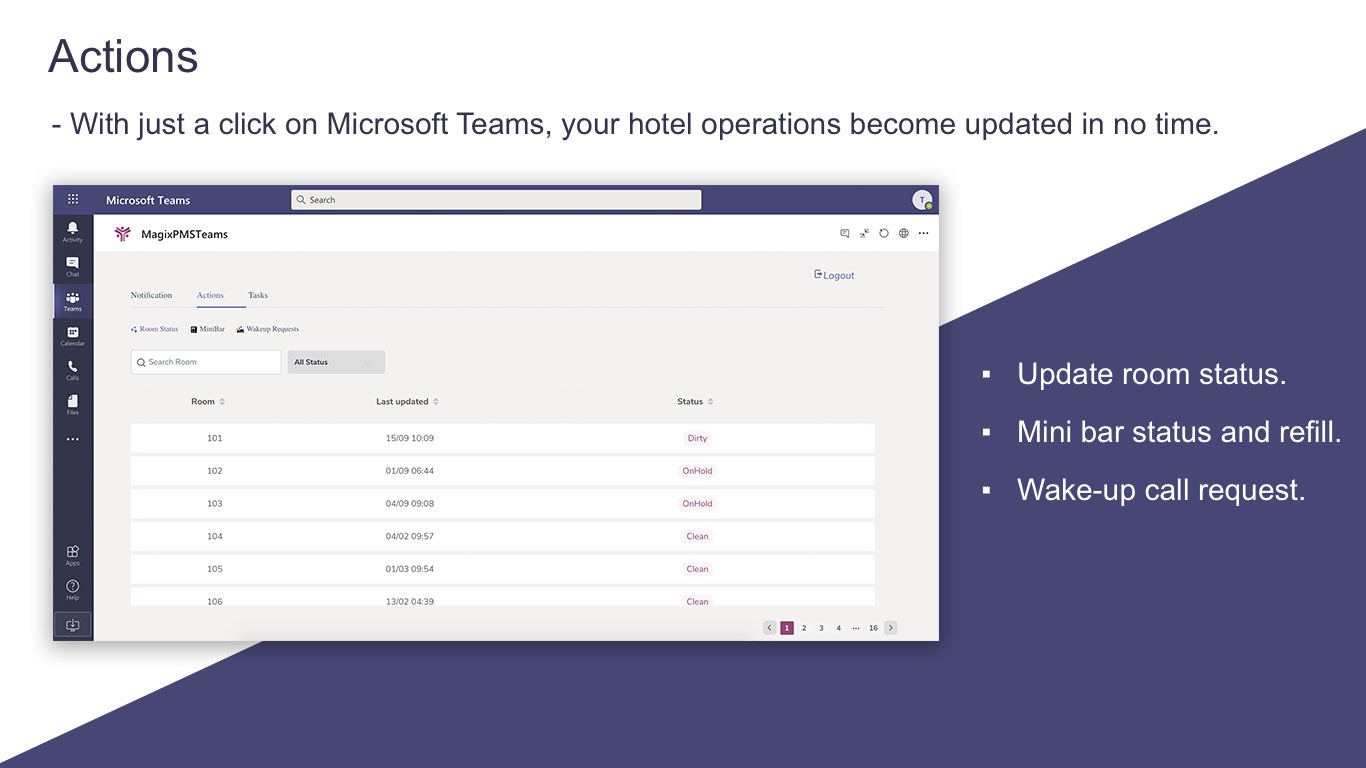Select the Teams icon in sidebar
1366x768 pixels.
(73, 301)
